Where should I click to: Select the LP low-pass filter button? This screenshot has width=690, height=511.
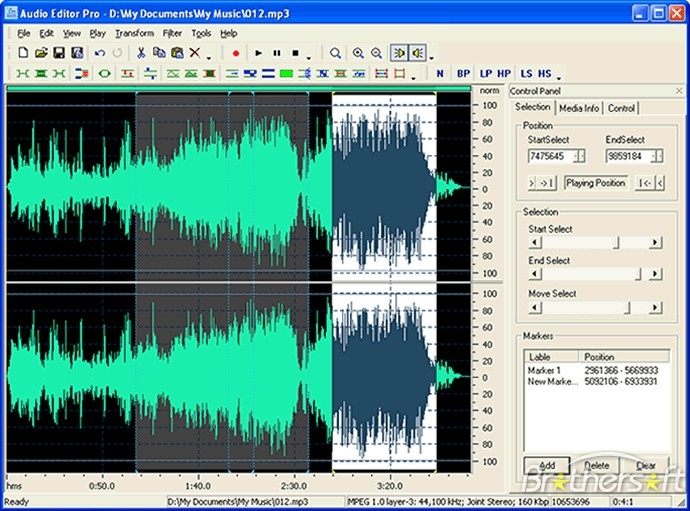(x=486, y=74)
